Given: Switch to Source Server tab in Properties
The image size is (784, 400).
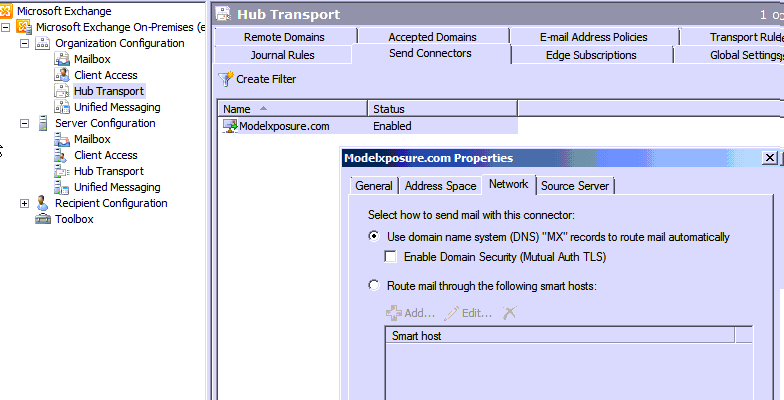Looking at the screenshot, I should [574, 186].
